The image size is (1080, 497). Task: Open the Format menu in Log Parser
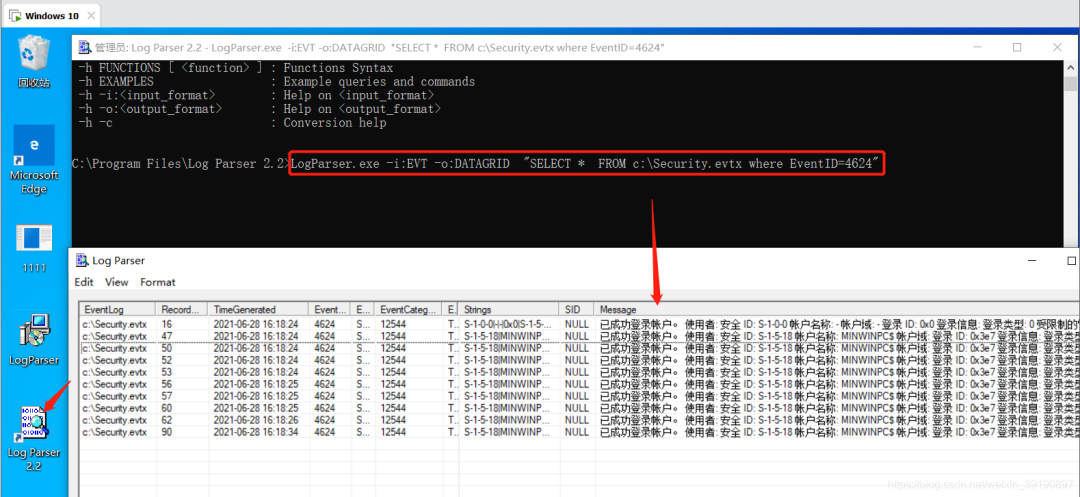tap(158, 282)
